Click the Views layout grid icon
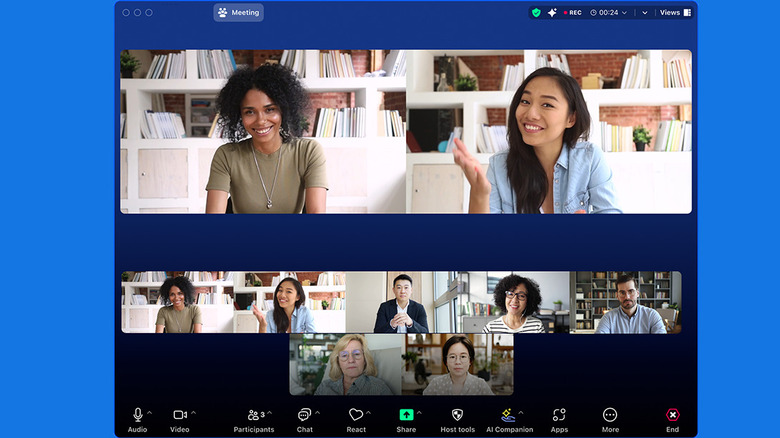This screenshot has width=780, height=438. [687, 12]
